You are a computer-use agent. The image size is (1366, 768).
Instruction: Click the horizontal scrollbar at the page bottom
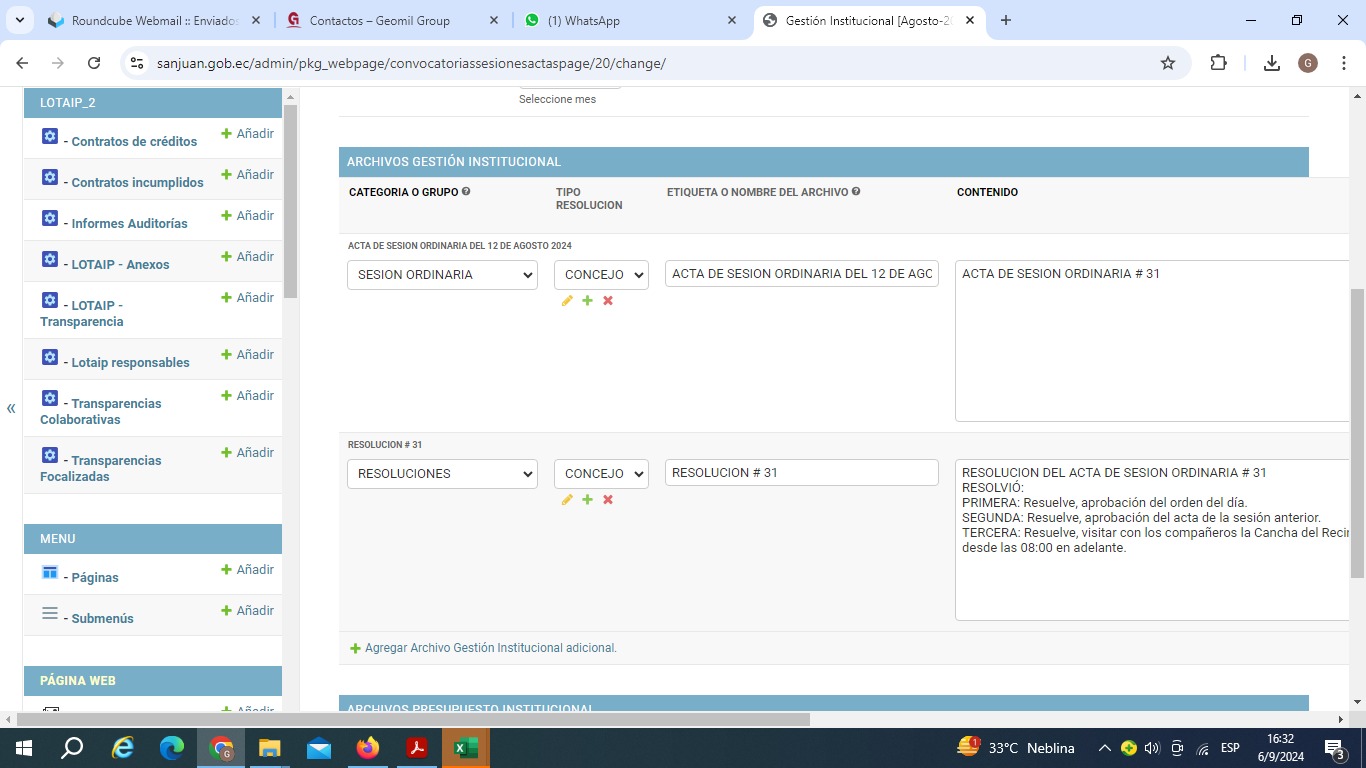pyautogui.click(x=412, y=719)
